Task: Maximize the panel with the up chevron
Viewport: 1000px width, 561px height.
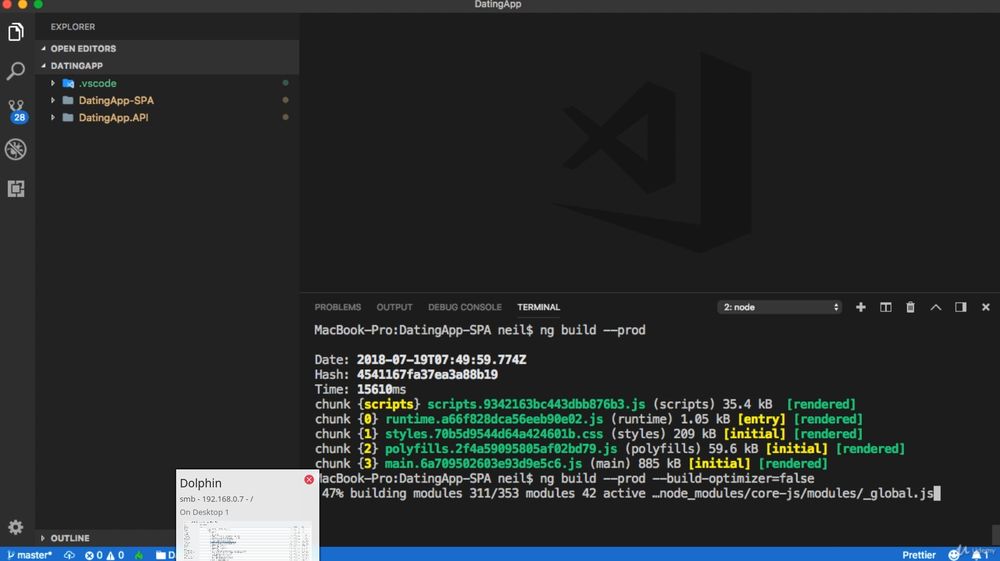Action: coord(936,307)
